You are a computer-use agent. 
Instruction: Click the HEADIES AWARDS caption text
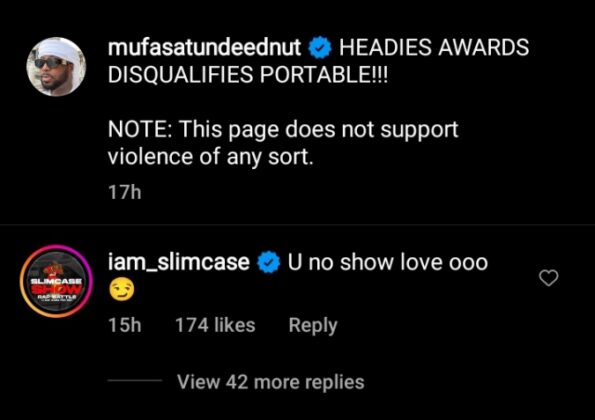[434, 47]
